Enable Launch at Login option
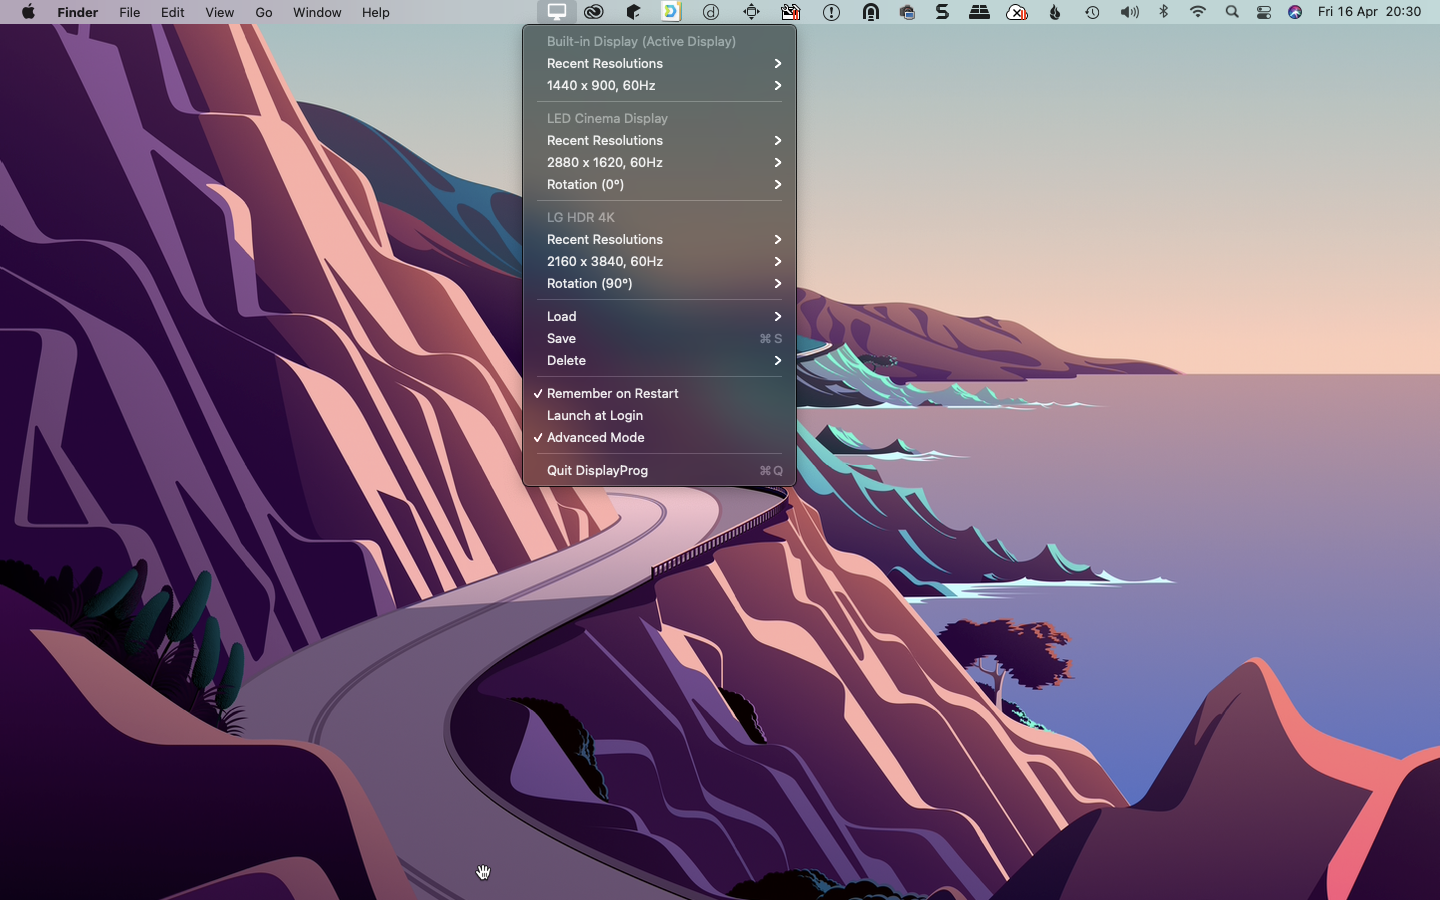The image size is (1440, 900). (595, 415)
